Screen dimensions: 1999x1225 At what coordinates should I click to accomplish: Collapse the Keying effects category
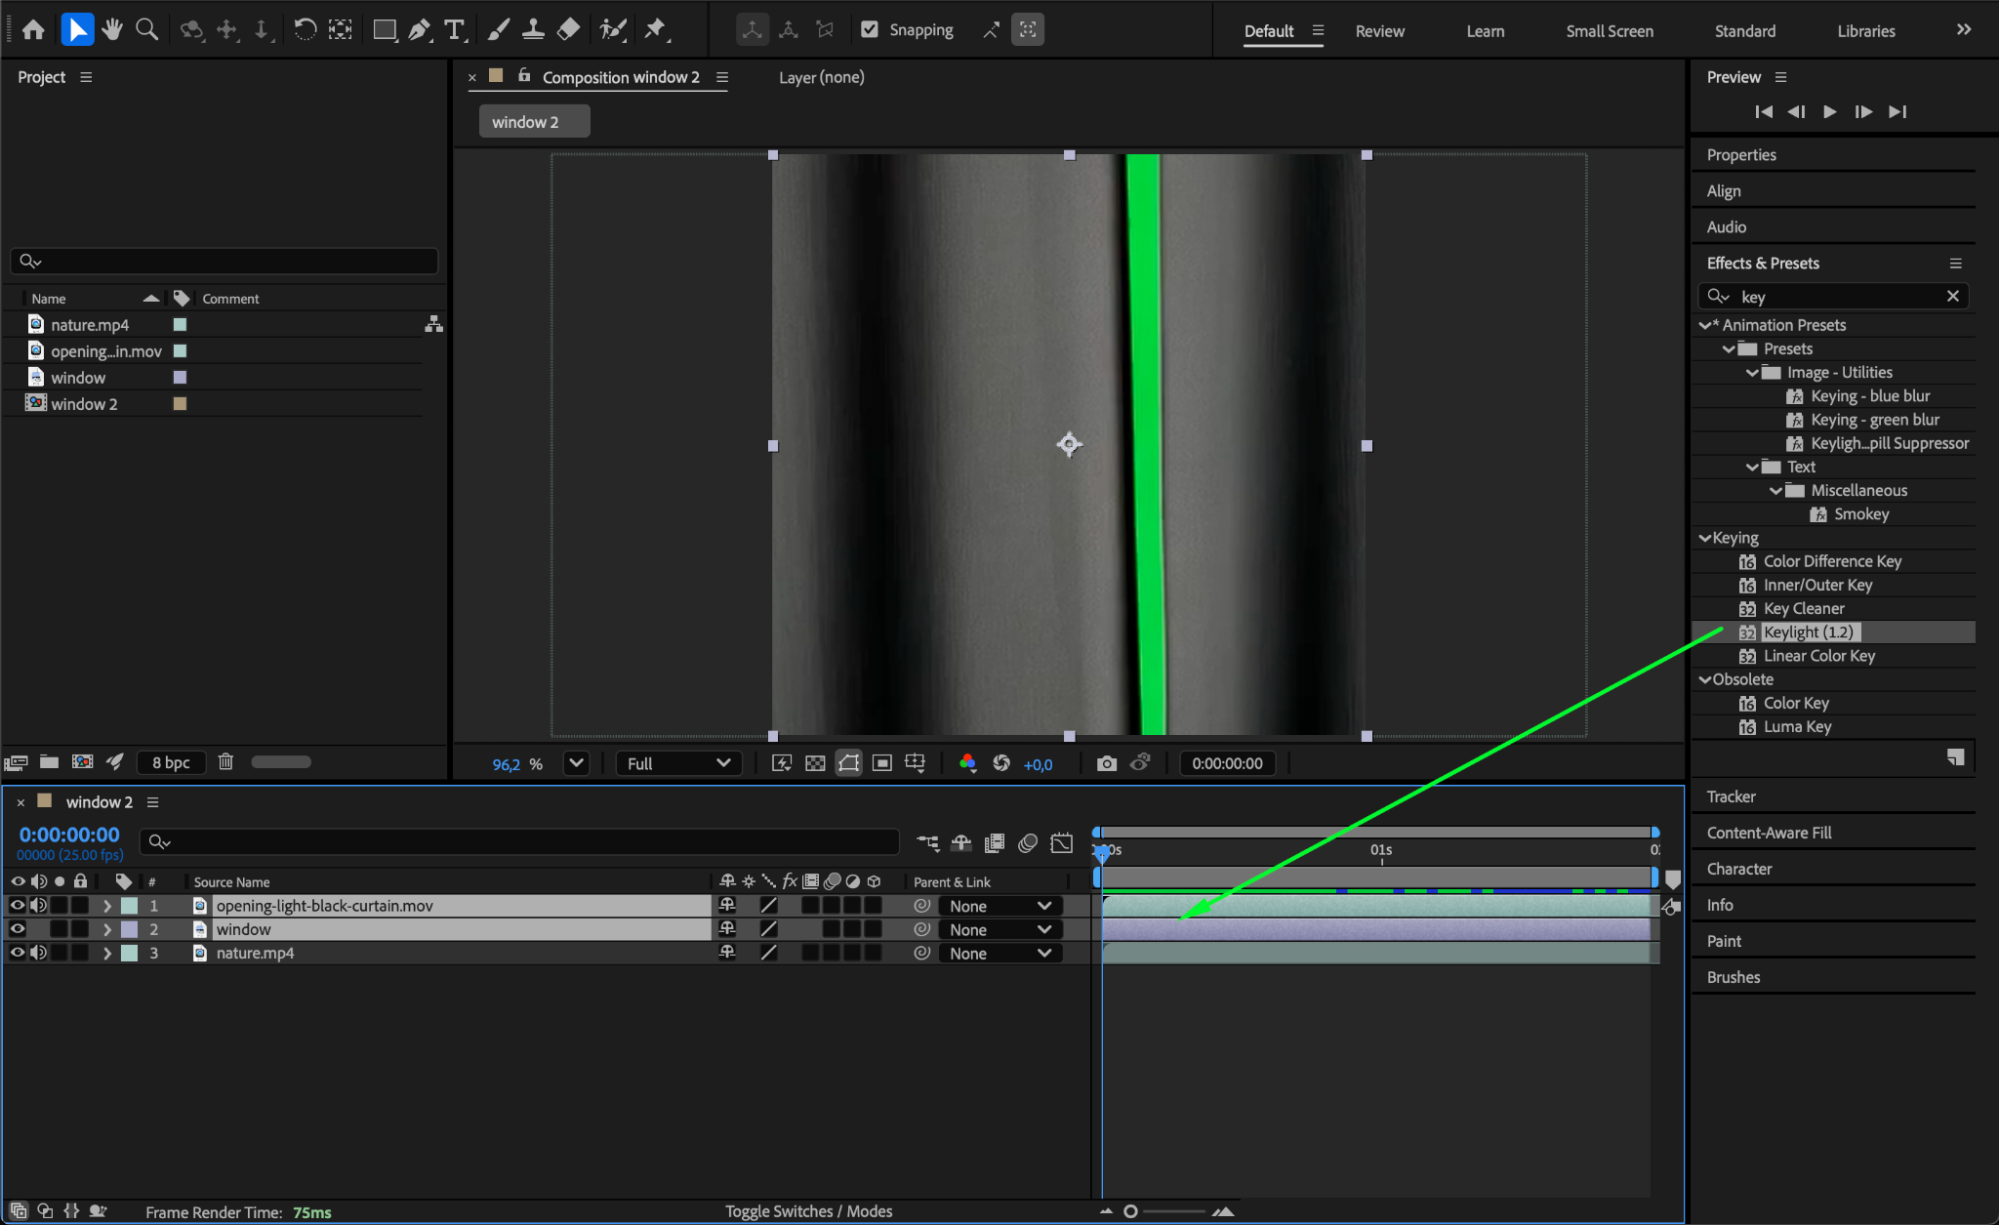pos(1705,538)
